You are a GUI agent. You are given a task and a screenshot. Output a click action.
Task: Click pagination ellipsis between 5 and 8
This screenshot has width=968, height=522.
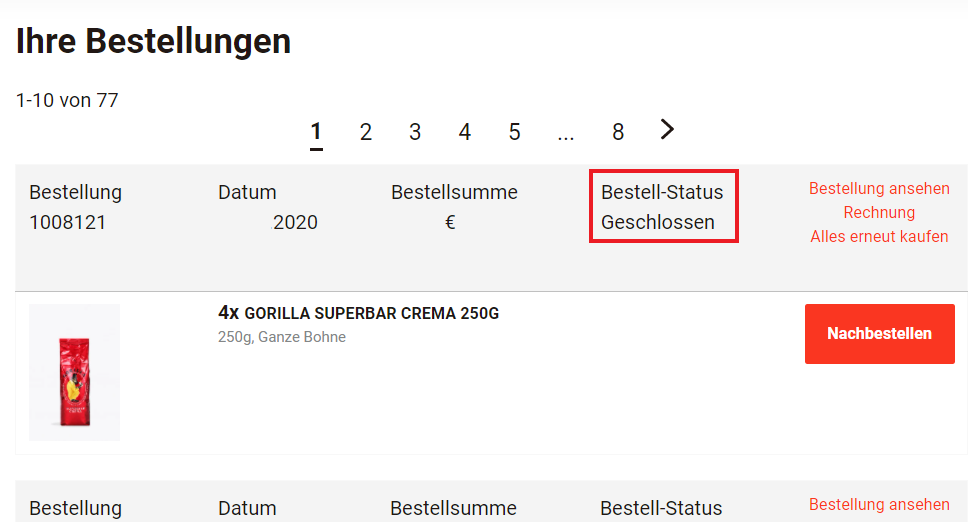[565, 135]
